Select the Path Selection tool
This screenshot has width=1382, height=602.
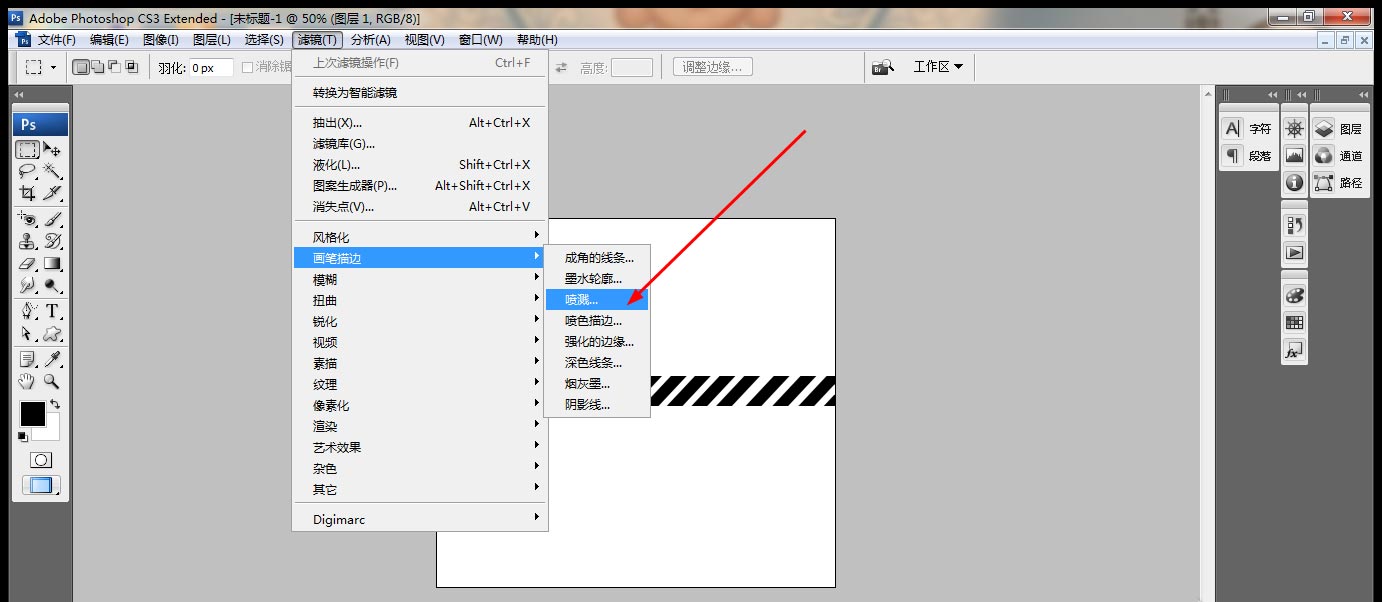click(x=28, y=333)
